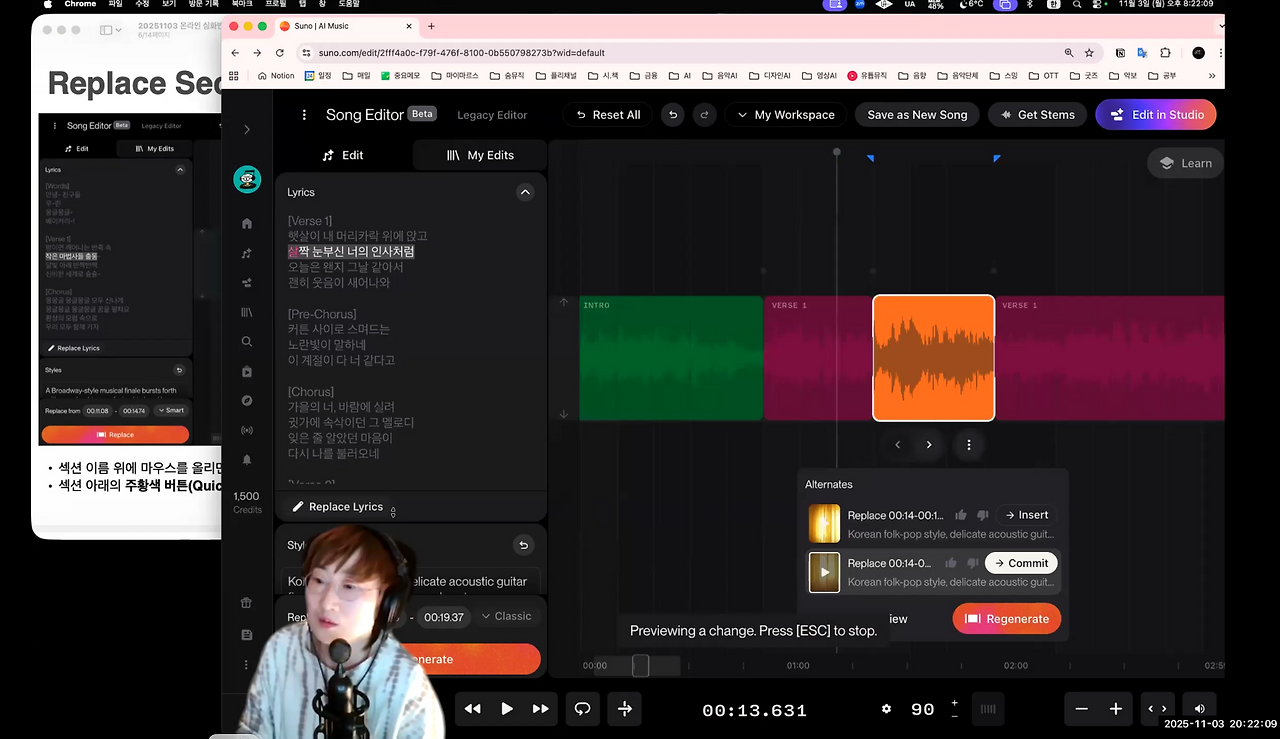Image resolution: width=1280 pixels, height=739 pixels.
Task: Open notifications bell in sidebar
Action: tap(247, 460)
